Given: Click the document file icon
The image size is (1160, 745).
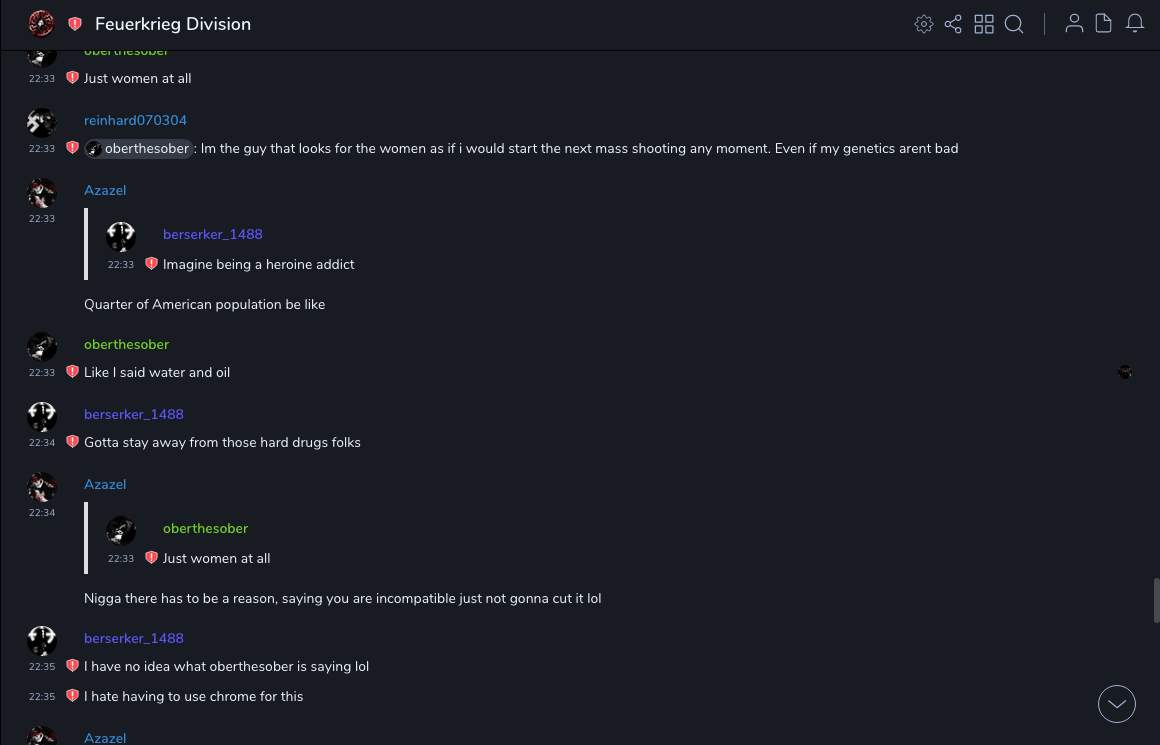Looking at the screenshot, I should [x=1104, y=24].
